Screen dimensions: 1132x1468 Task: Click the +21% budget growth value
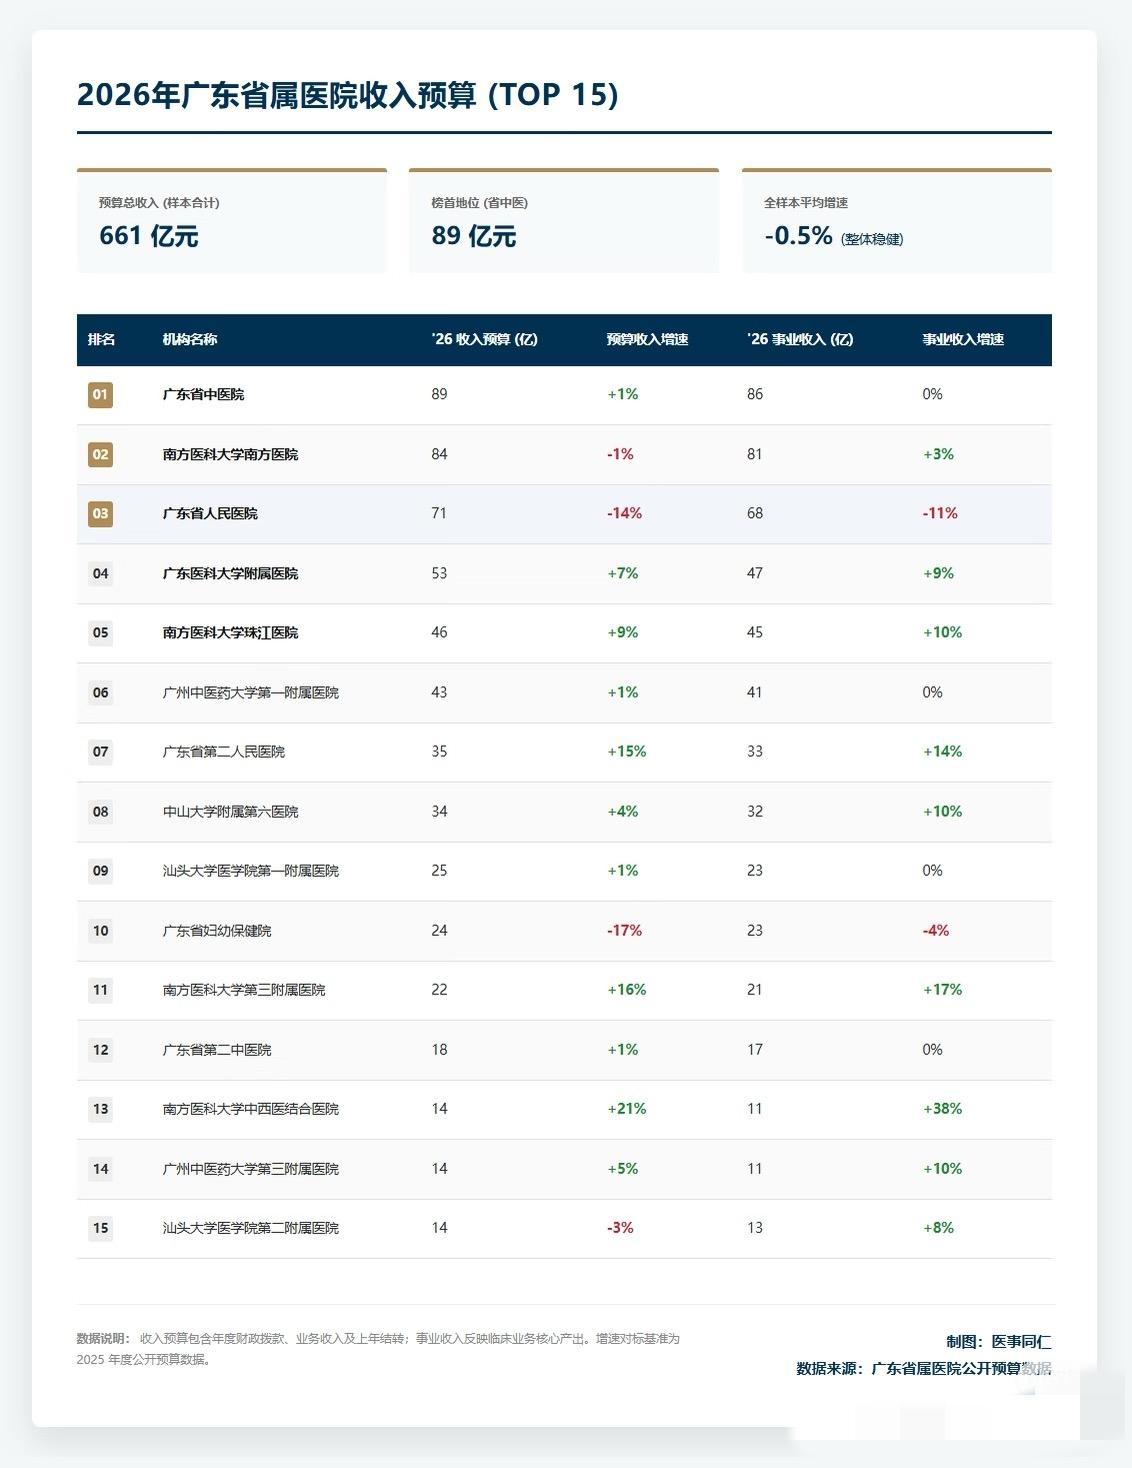click(627, 1109)
